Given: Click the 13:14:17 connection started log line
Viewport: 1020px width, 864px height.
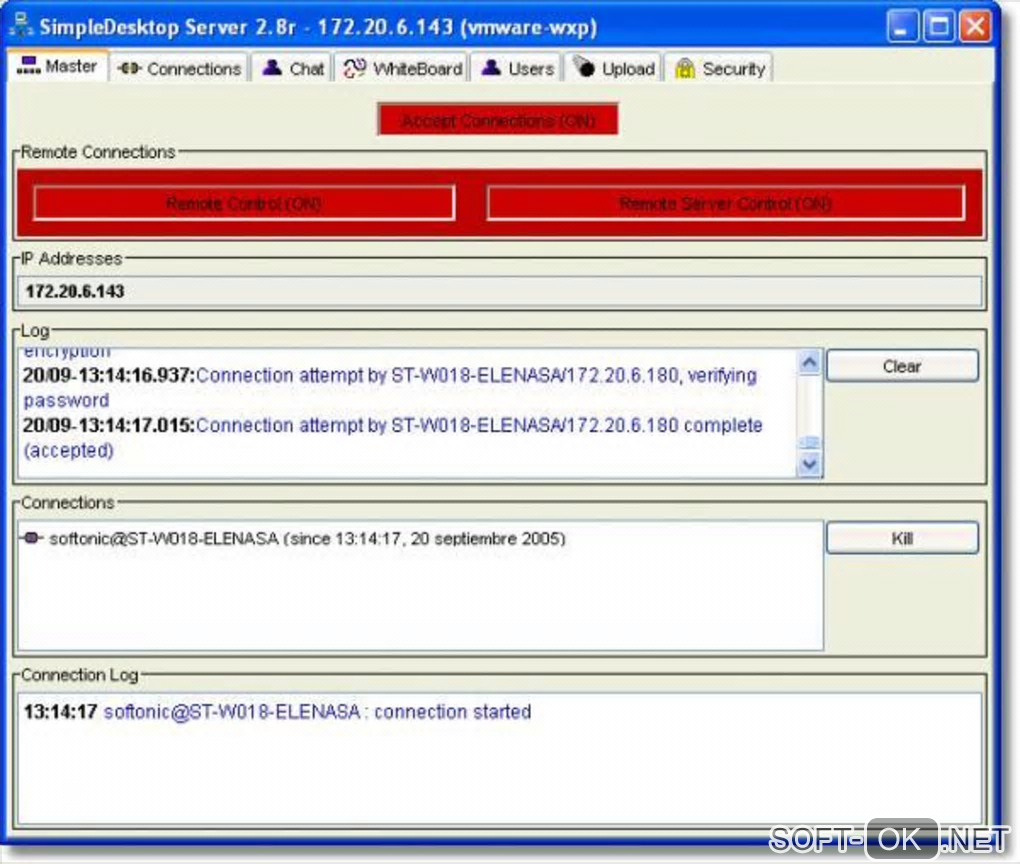Looking at the screenshot, I should [x=278, y=712].
